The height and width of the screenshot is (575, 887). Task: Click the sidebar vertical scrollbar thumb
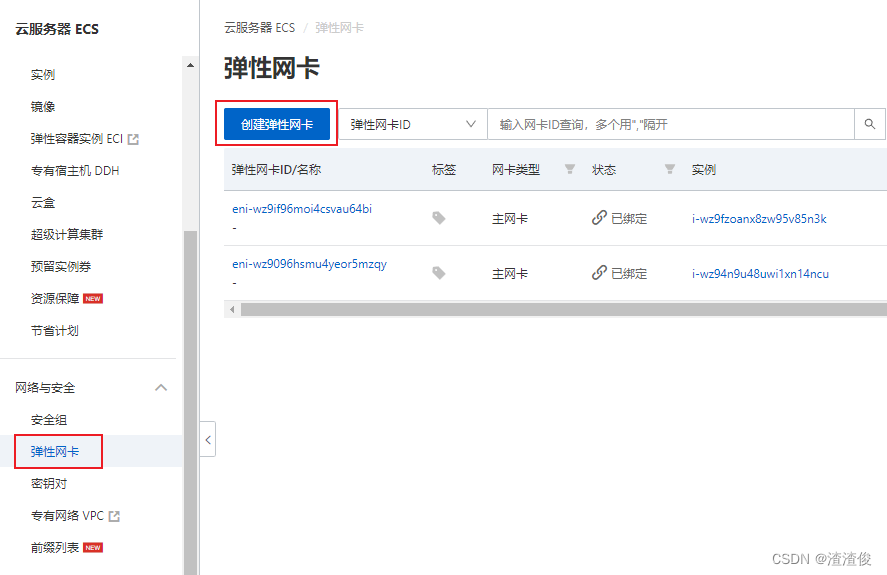point(191,402)
